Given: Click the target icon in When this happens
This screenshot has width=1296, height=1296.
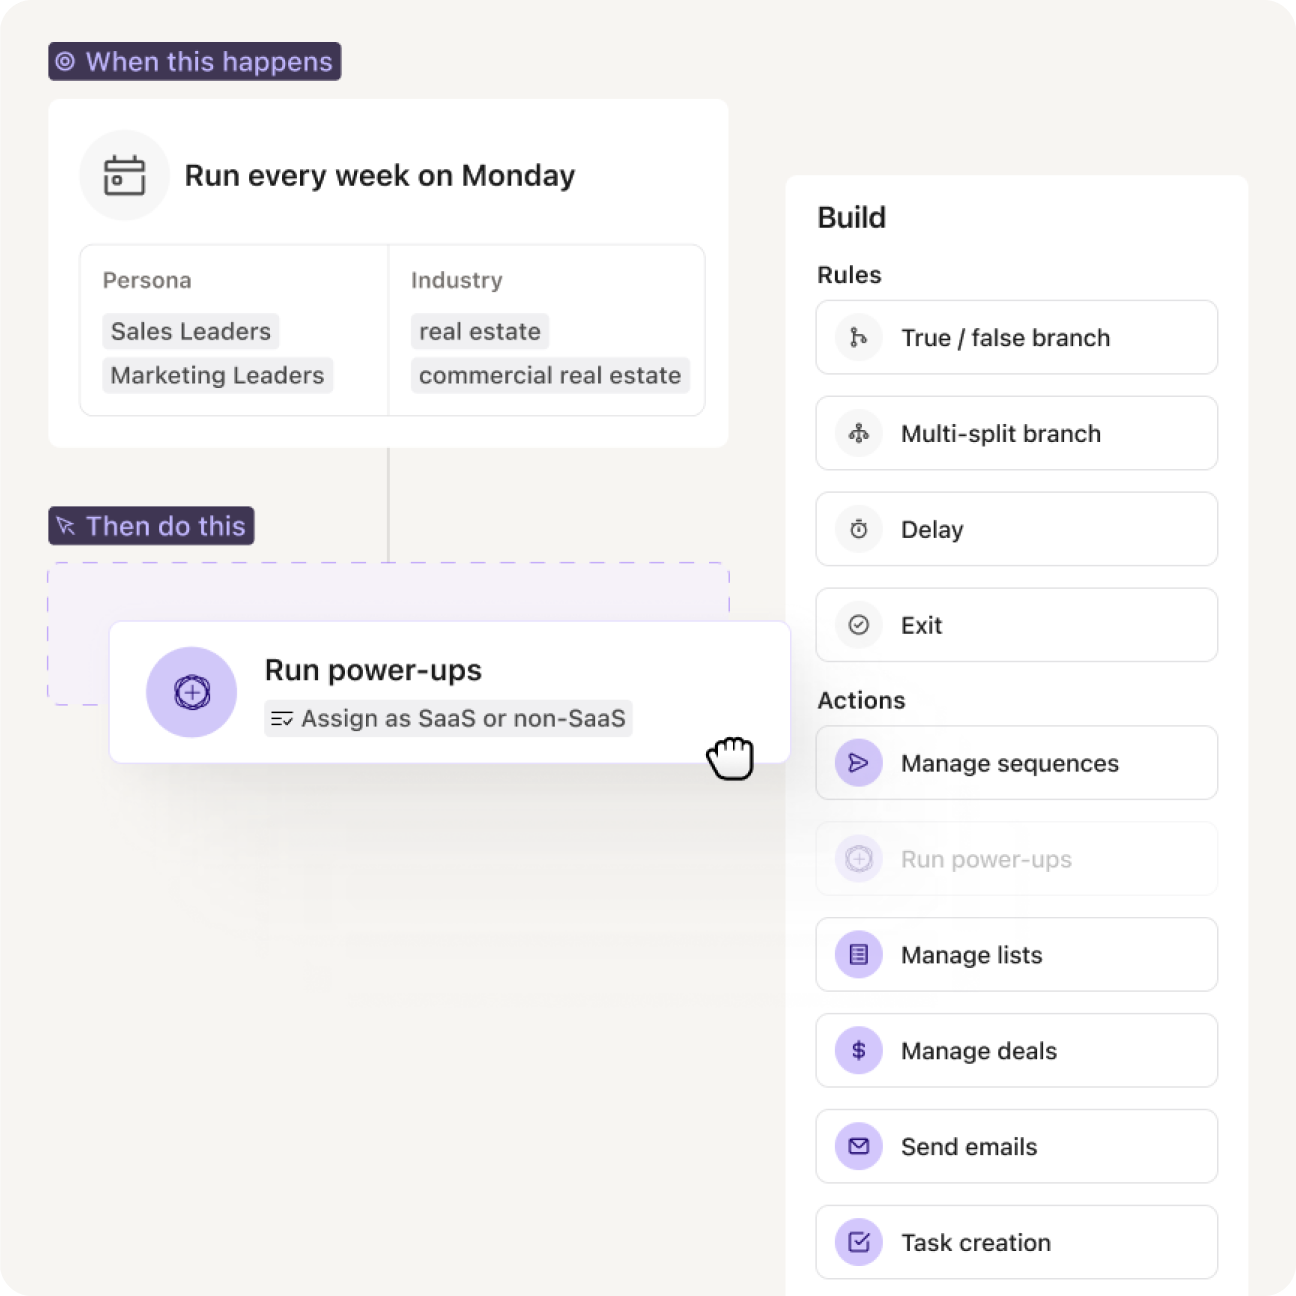Looking at the screenshot, I should pos(67,62).
